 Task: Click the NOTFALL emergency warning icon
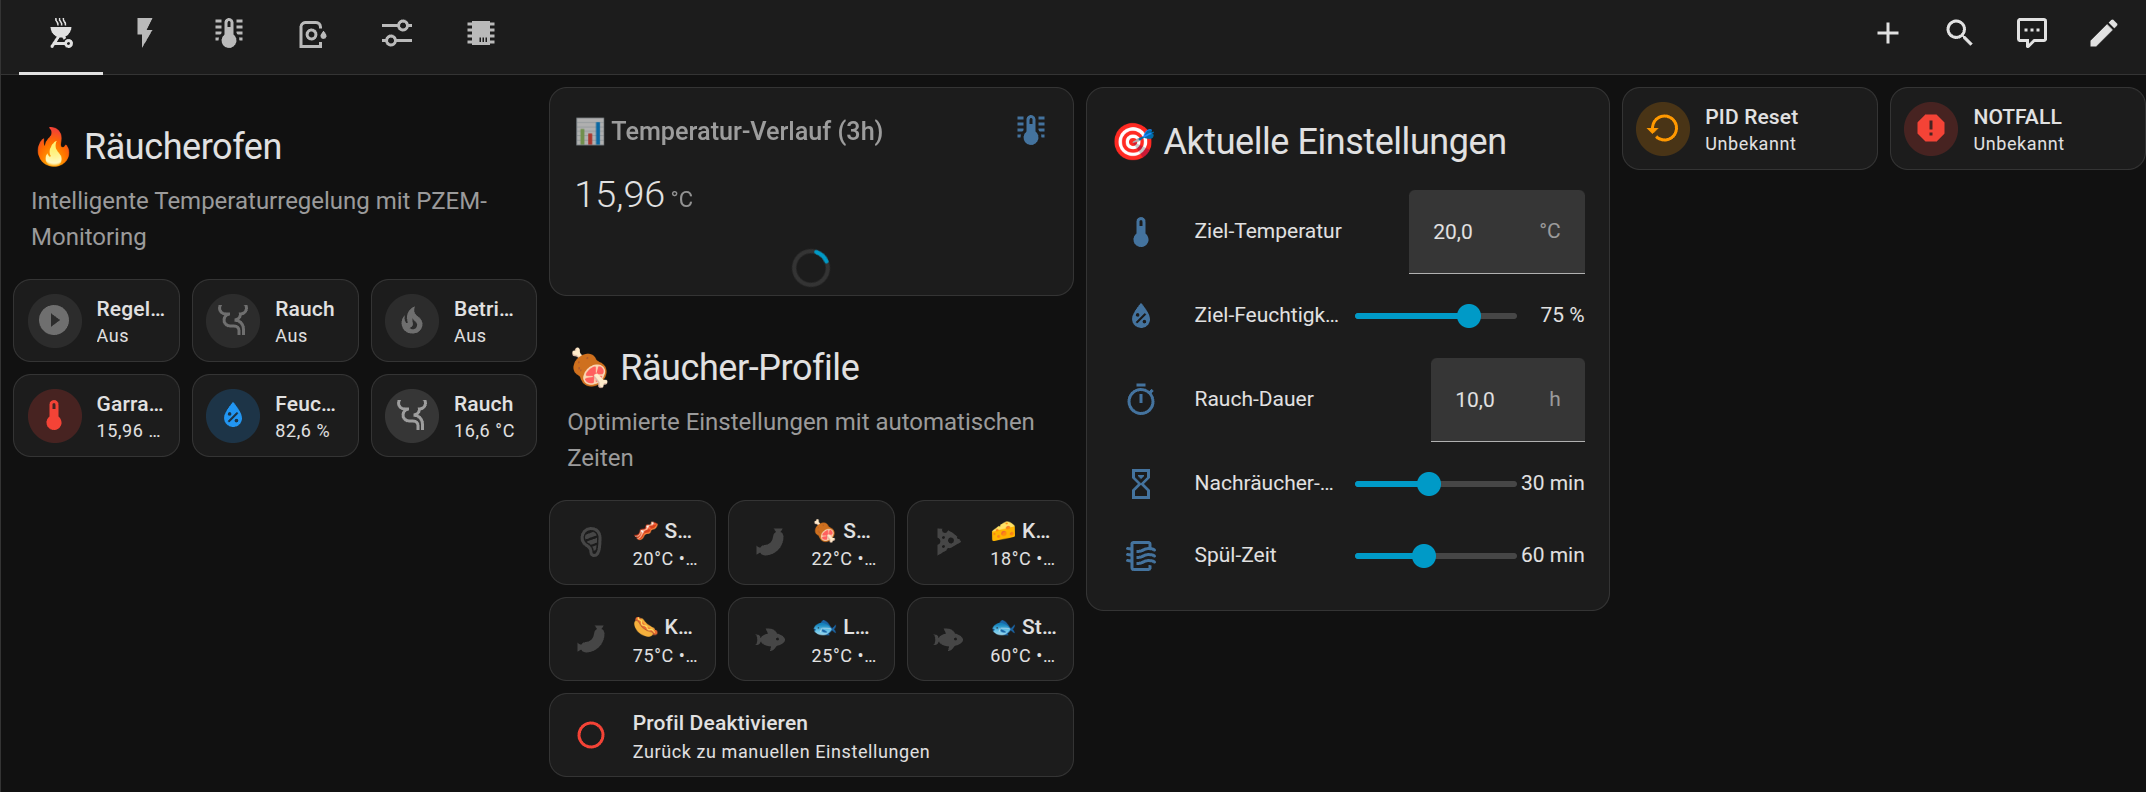pos(1930,128)
